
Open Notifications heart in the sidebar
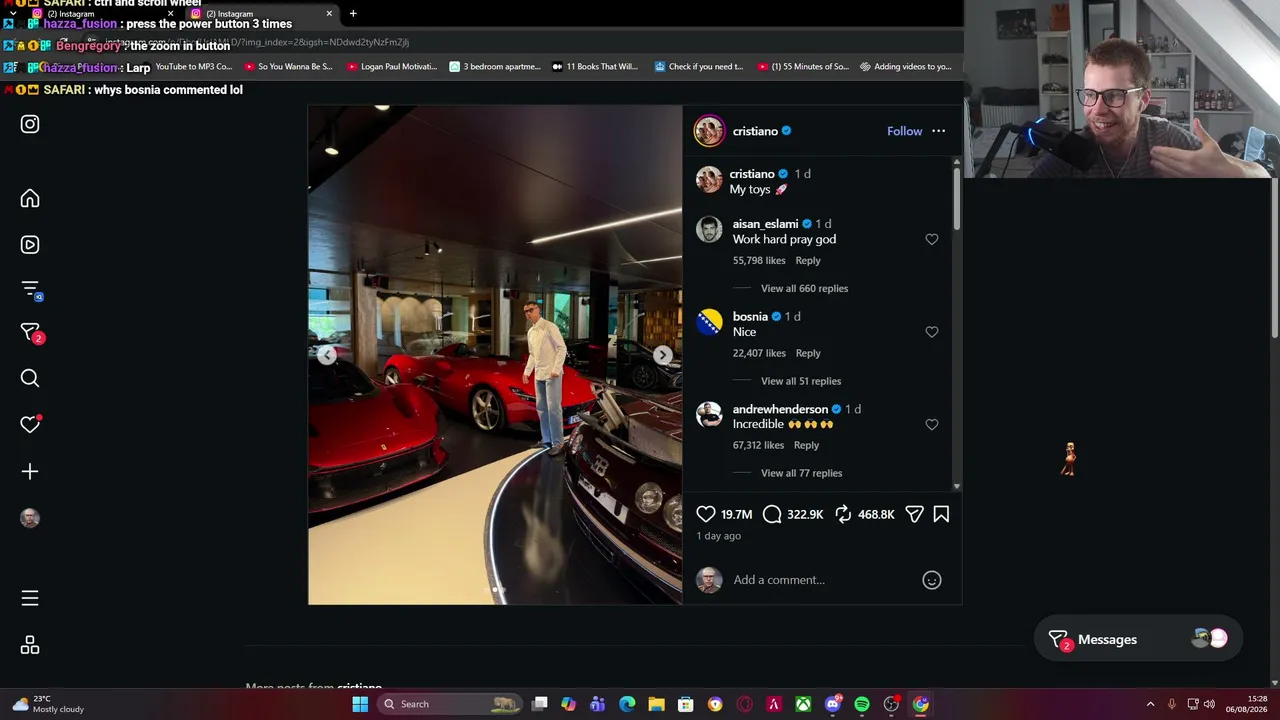[x=30, y=425]
